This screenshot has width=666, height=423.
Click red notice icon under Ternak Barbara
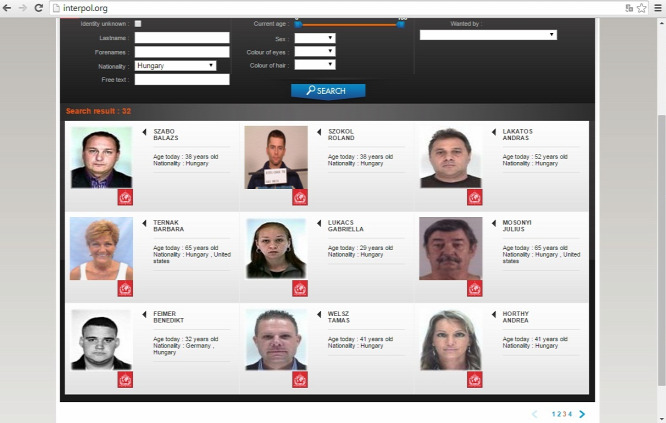(125, 289)
